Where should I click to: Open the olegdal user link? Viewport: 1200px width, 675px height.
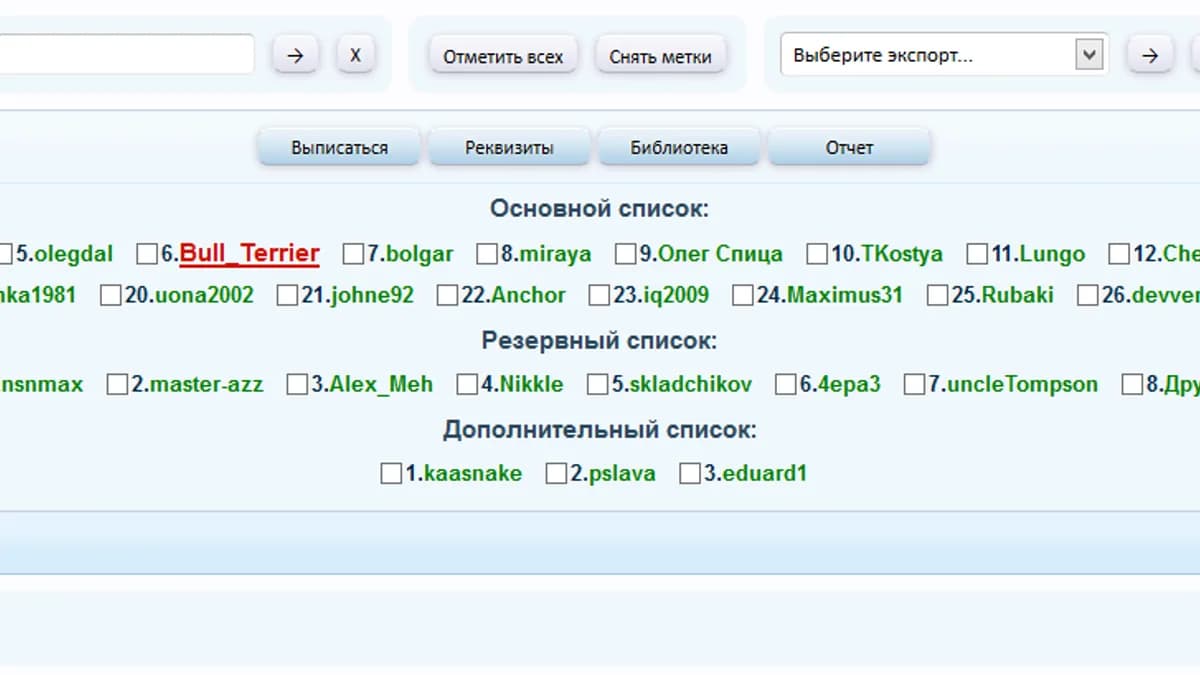tap(74, 254)
